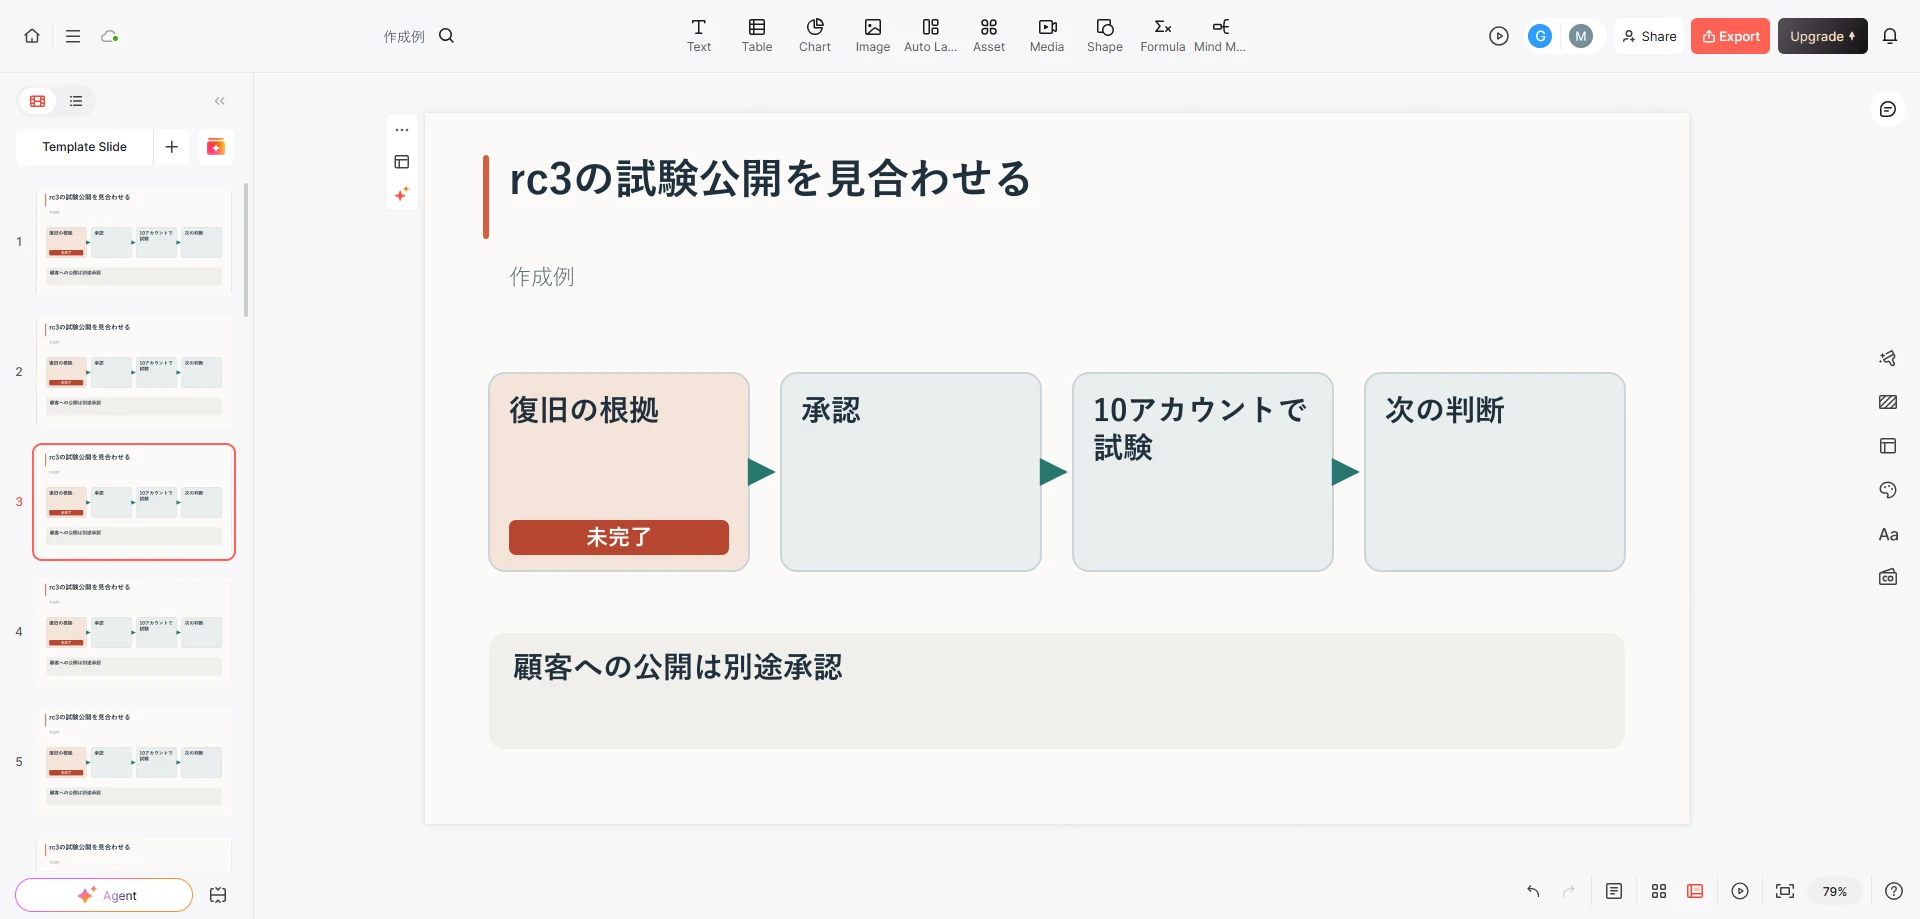Open the comments panel icon

(1888, 109)
